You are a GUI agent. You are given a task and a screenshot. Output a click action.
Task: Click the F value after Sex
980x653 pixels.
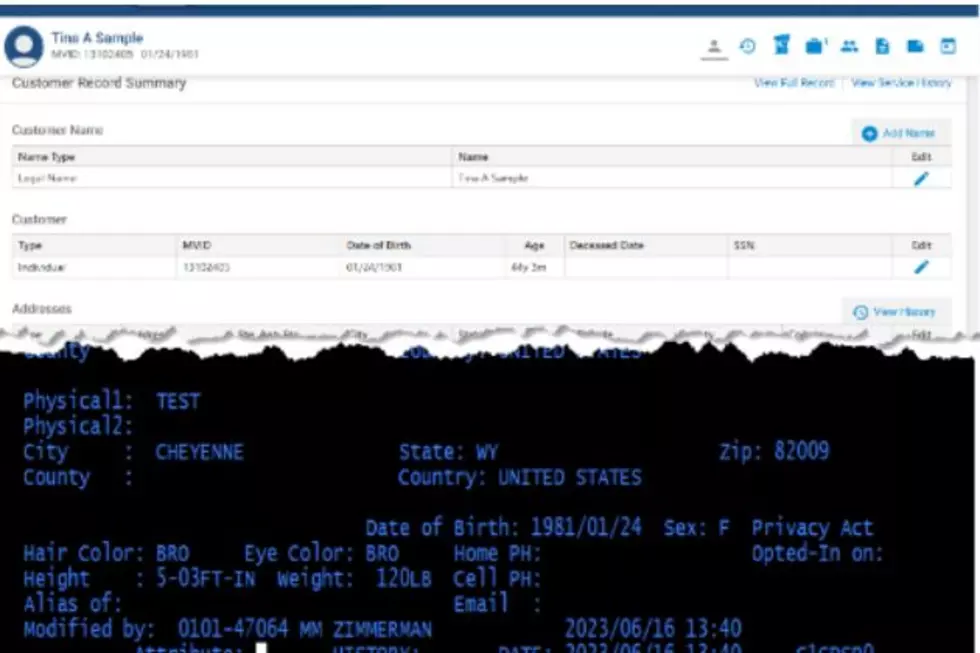[x=724, y=528]
